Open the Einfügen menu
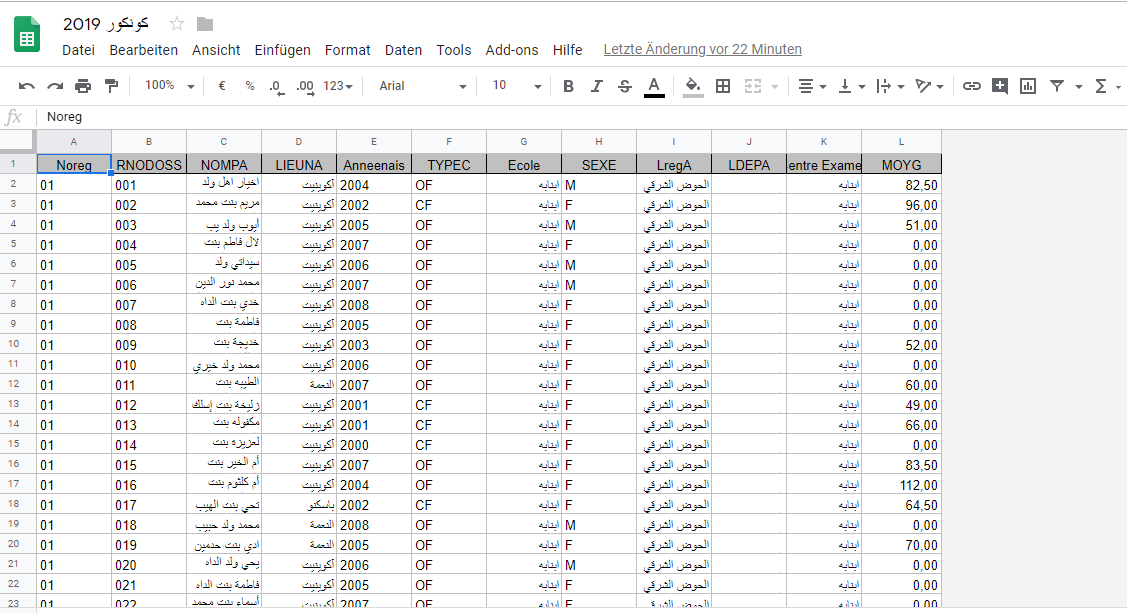The width and height of the screenshot is (1127, 613). coord(282,50)
